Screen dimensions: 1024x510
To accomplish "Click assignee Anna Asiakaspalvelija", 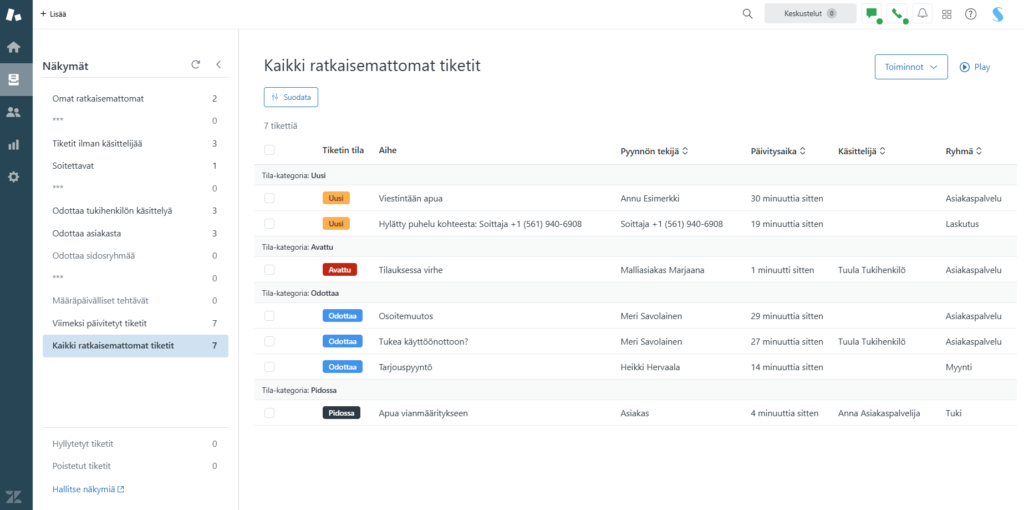I will [879, 413].
